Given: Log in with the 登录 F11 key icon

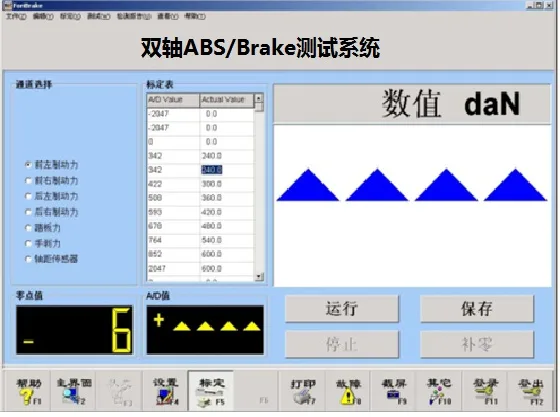Looking at the screenshot, I should tap(485, 392).
